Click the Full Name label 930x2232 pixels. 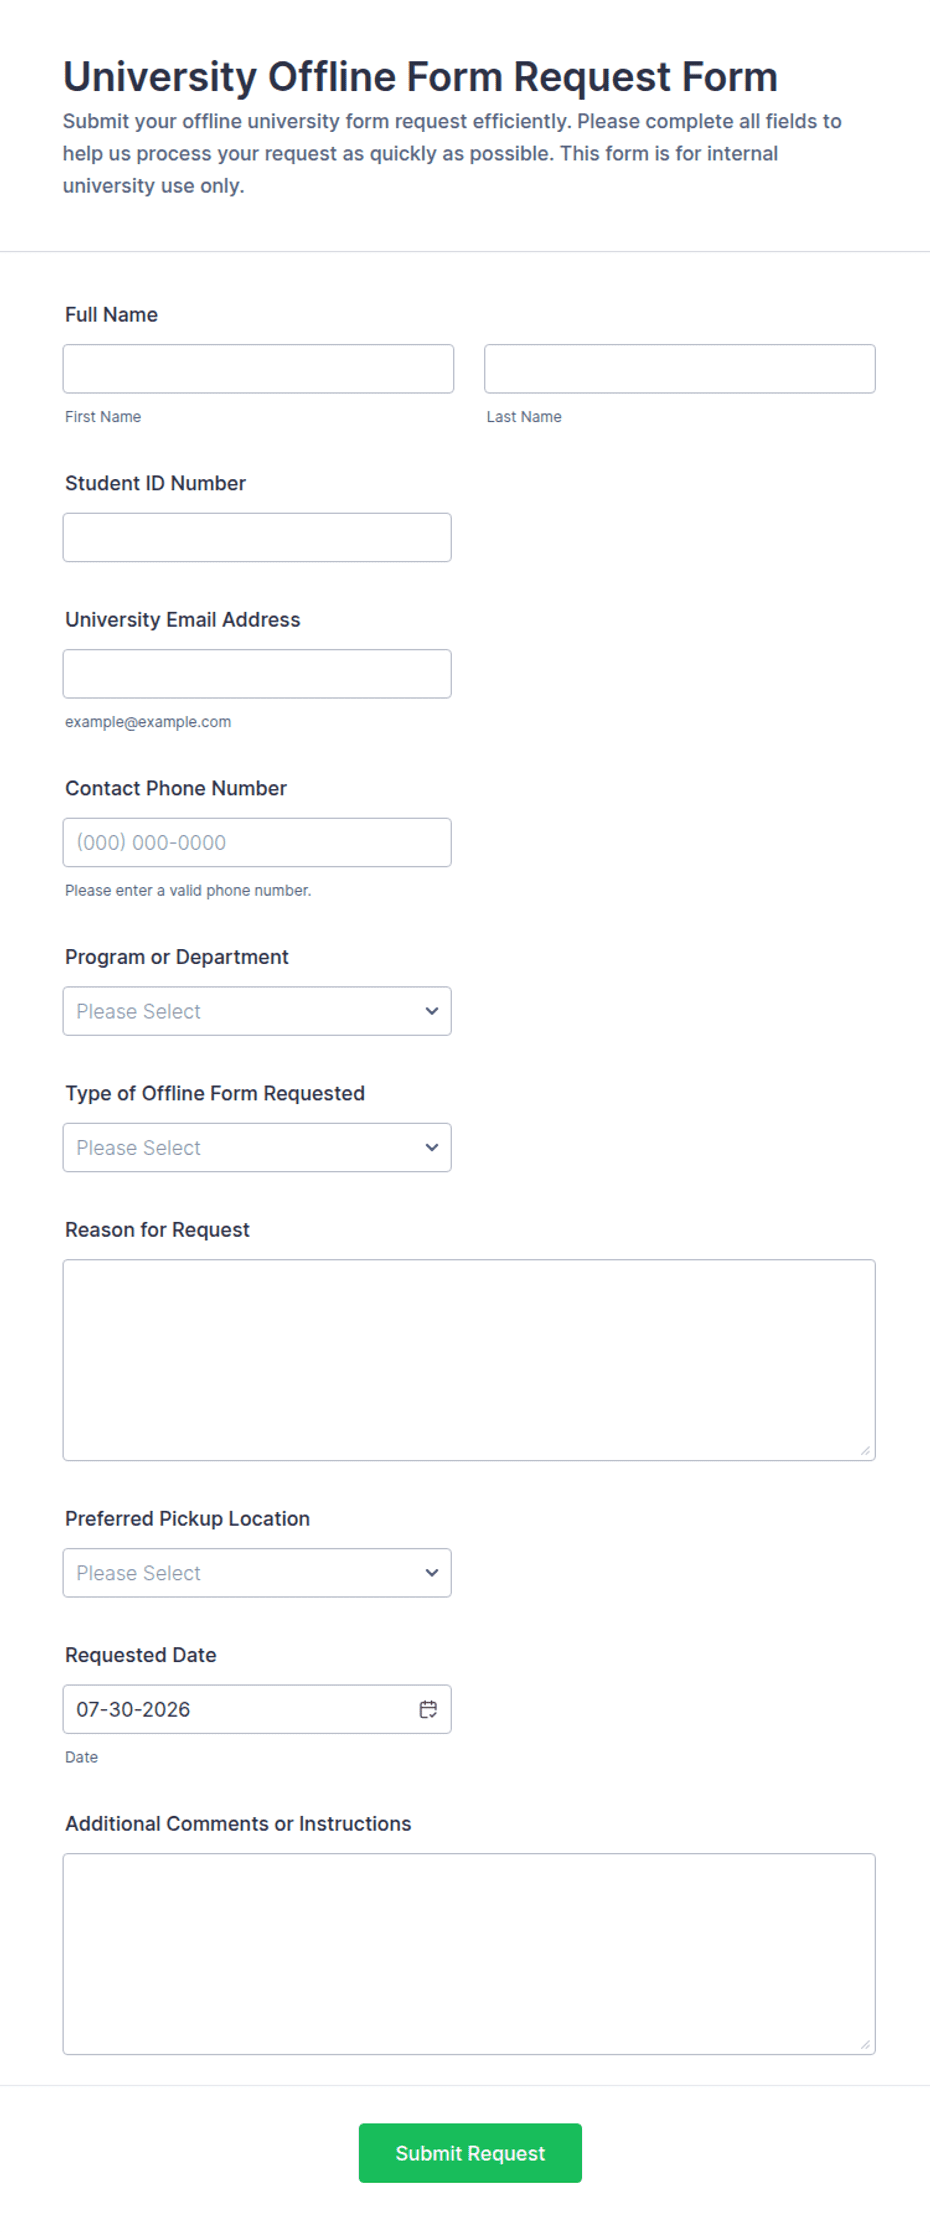click(x=111, y=314)
